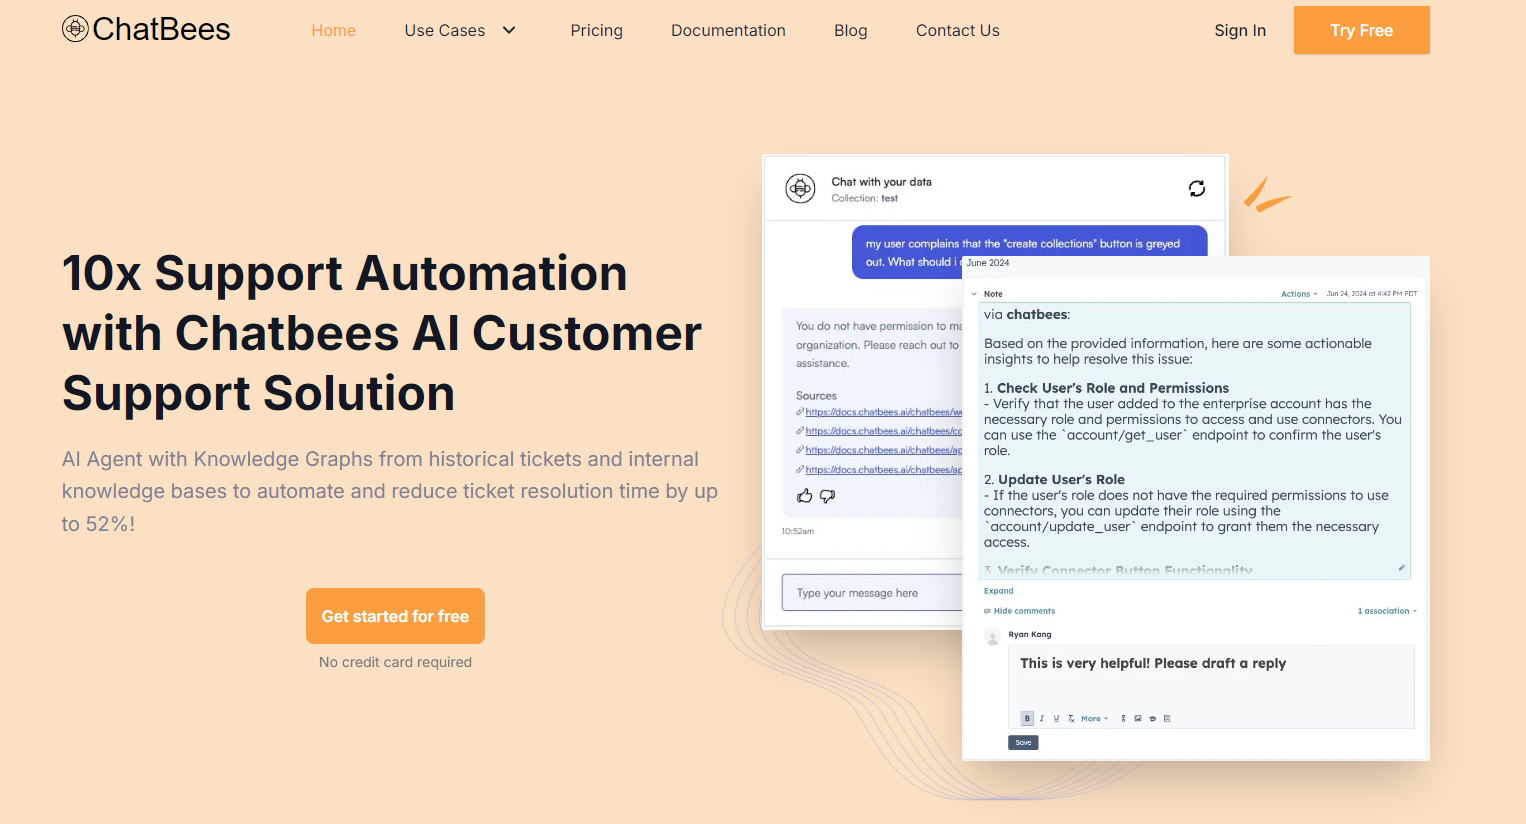
Task: Go to the Pricing page
Action: pos(596,31)
